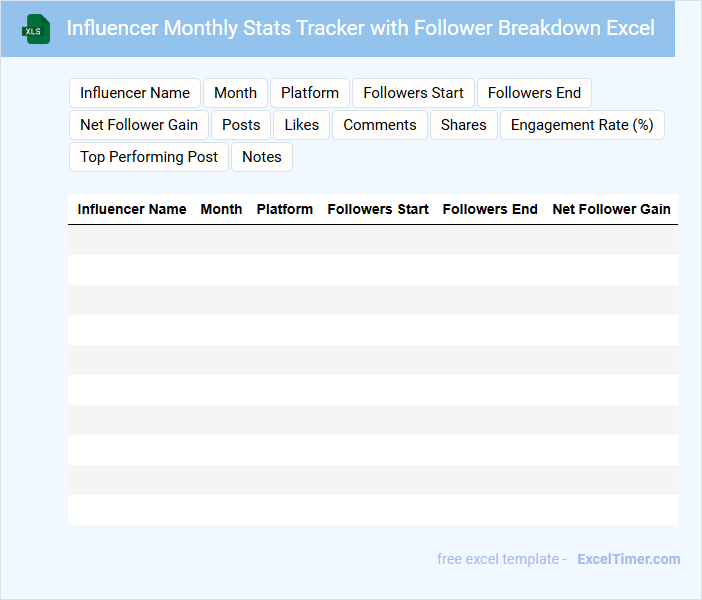This screenshot has height=600, width=702.
Task: Select the Platform tag
Action: [310, 93]
